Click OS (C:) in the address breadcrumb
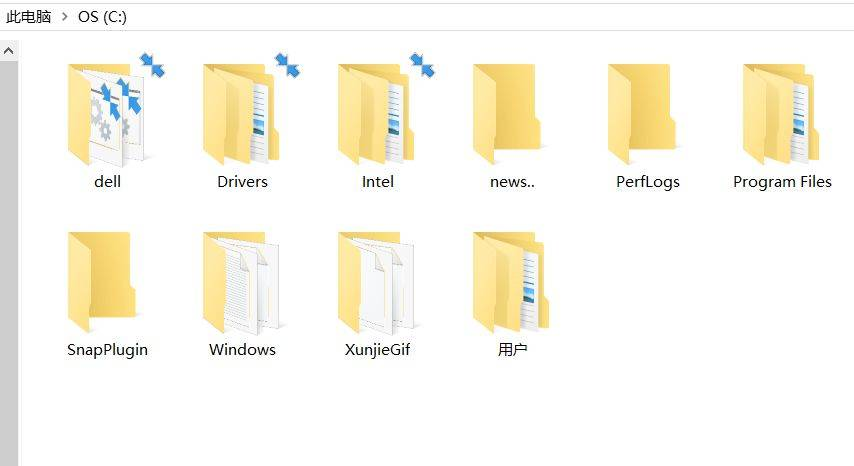The height and width of the screenshot is (466, 854). [102, 17]
